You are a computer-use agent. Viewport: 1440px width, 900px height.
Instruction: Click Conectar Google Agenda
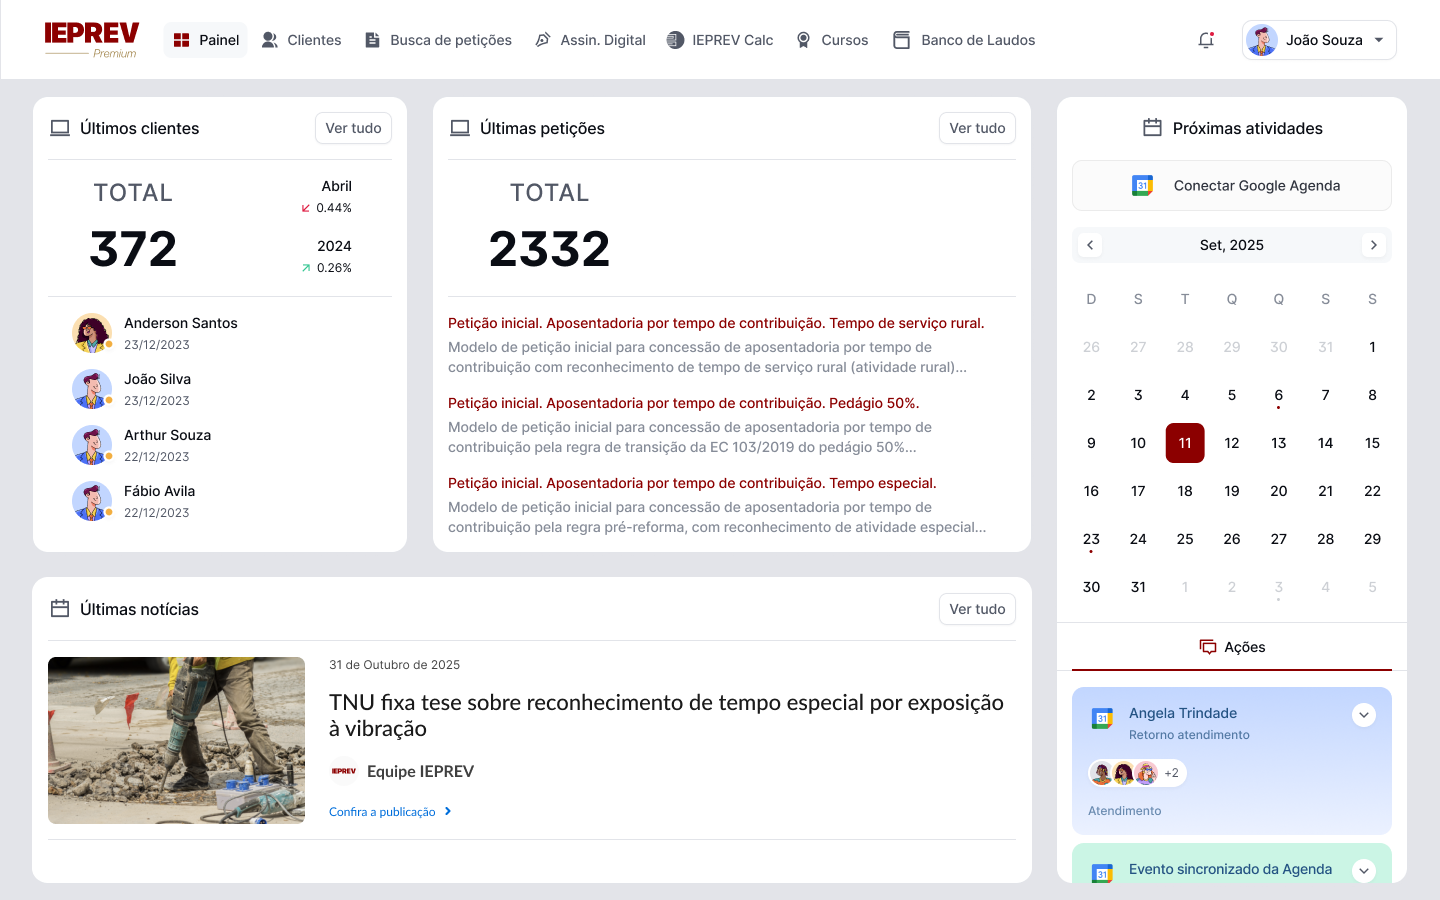[x=1231, y=185]
